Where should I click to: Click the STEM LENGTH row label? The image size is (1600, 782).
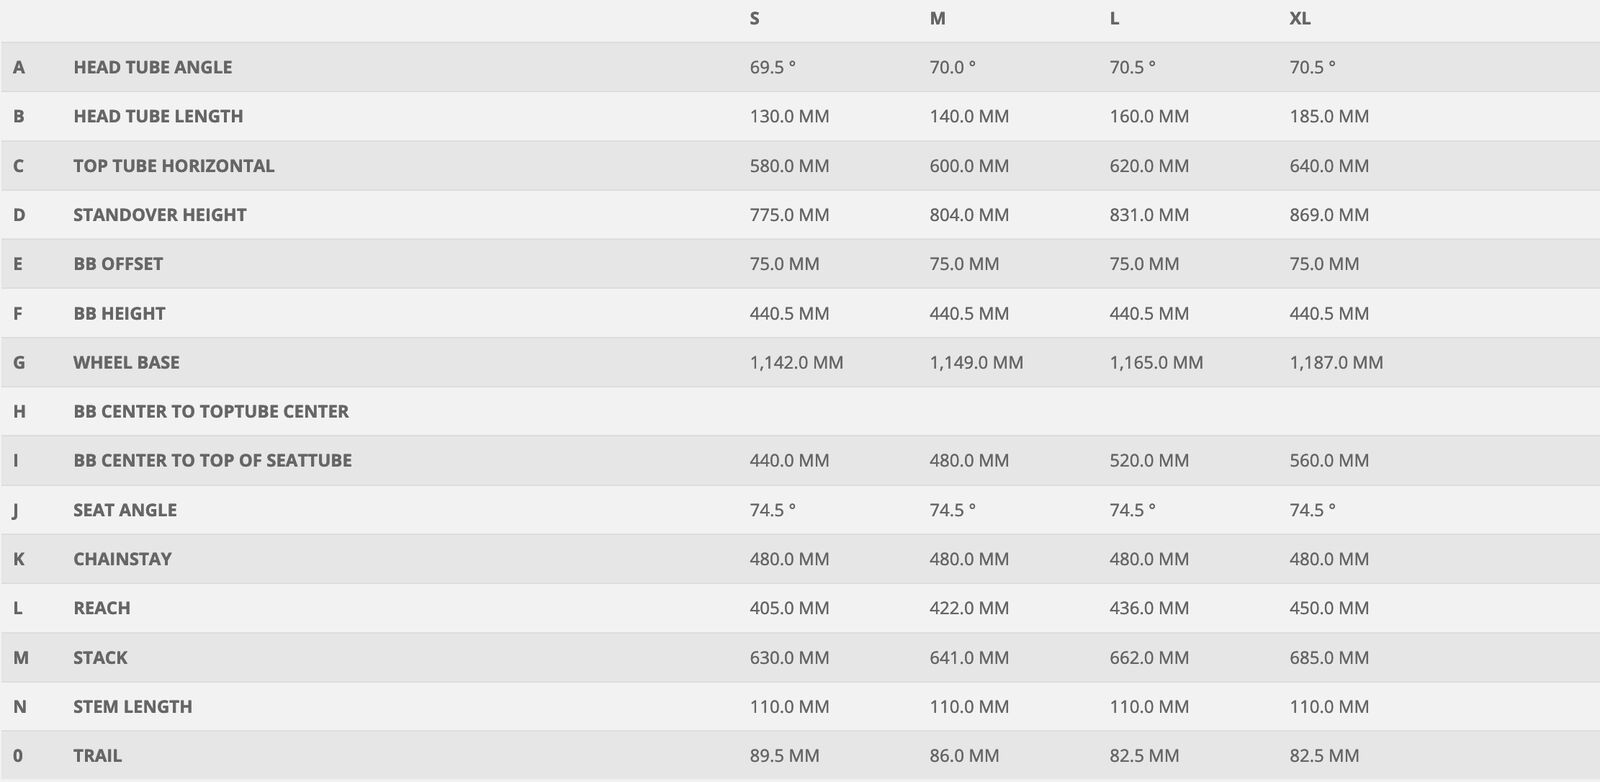click(132, 706)
